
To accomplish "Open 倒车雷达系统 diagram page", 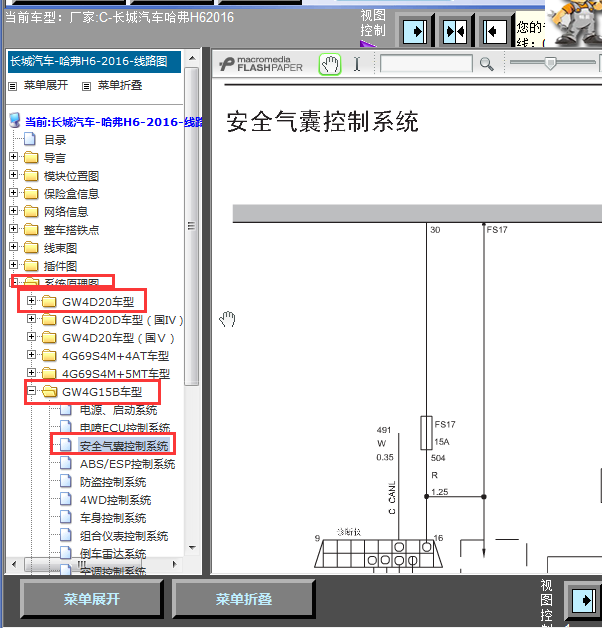I will point(113,554).
